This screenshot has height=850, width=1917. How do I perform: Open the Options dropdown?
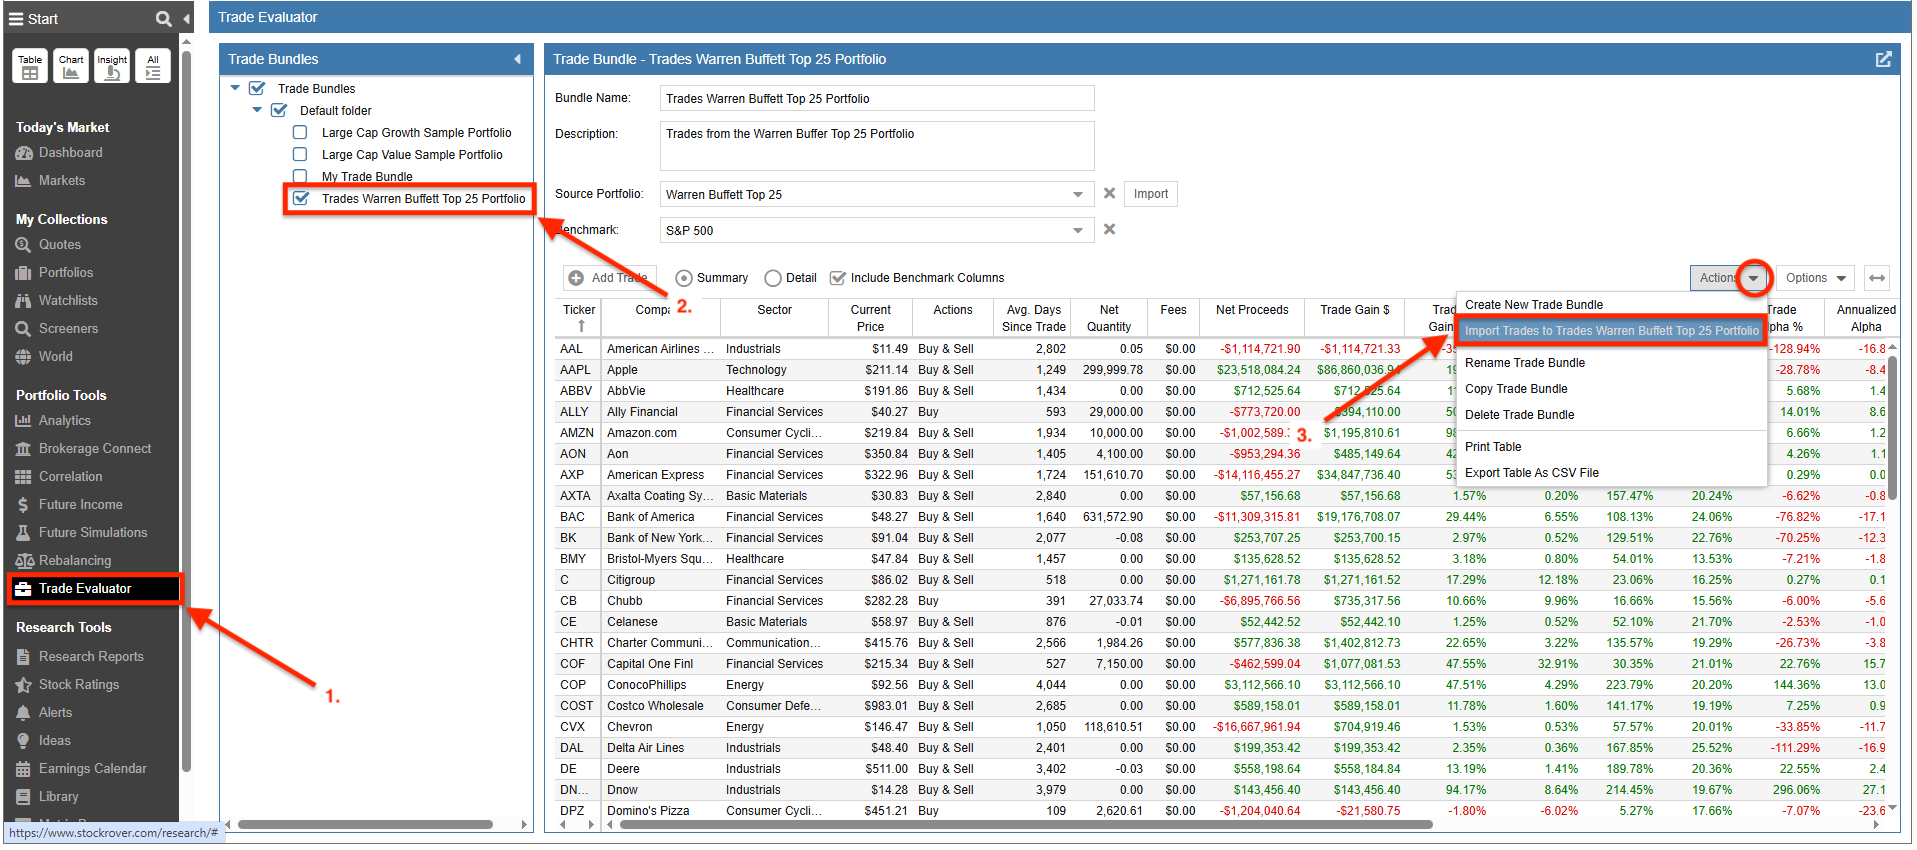1816,278
